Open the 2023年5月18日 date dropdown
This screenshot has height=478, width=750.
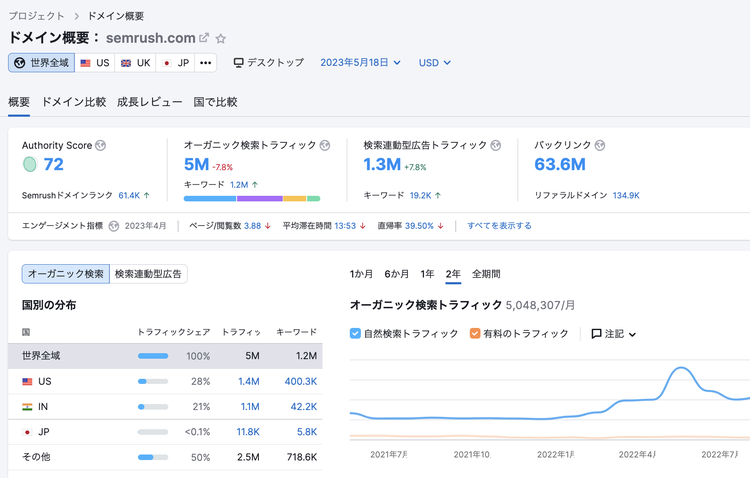click(x=360, y=63)
